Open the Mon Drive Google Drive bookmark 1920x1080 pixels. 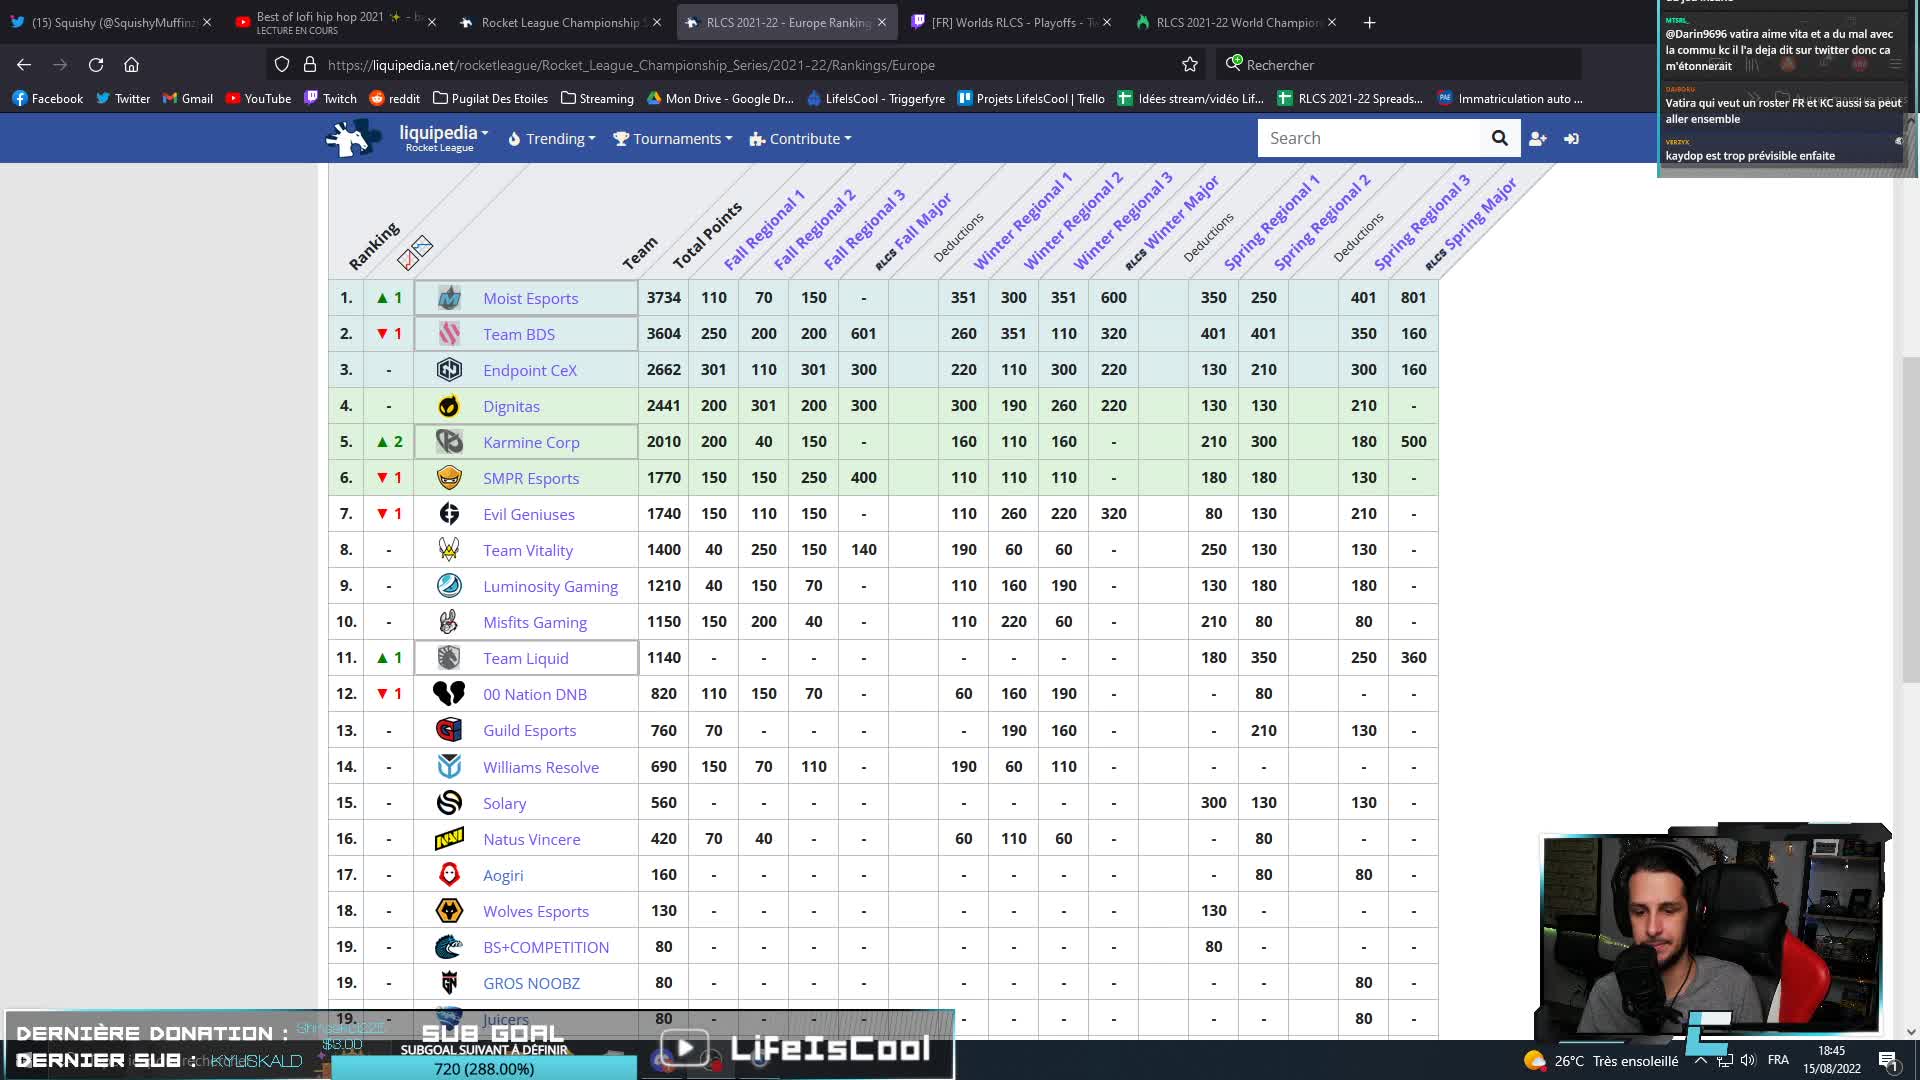[720, 98]
